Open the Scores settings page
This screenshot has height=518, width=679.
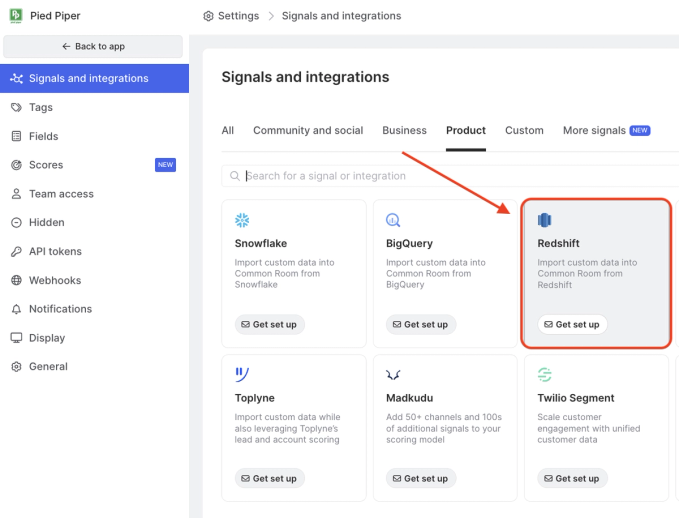(x=46, y=165)
